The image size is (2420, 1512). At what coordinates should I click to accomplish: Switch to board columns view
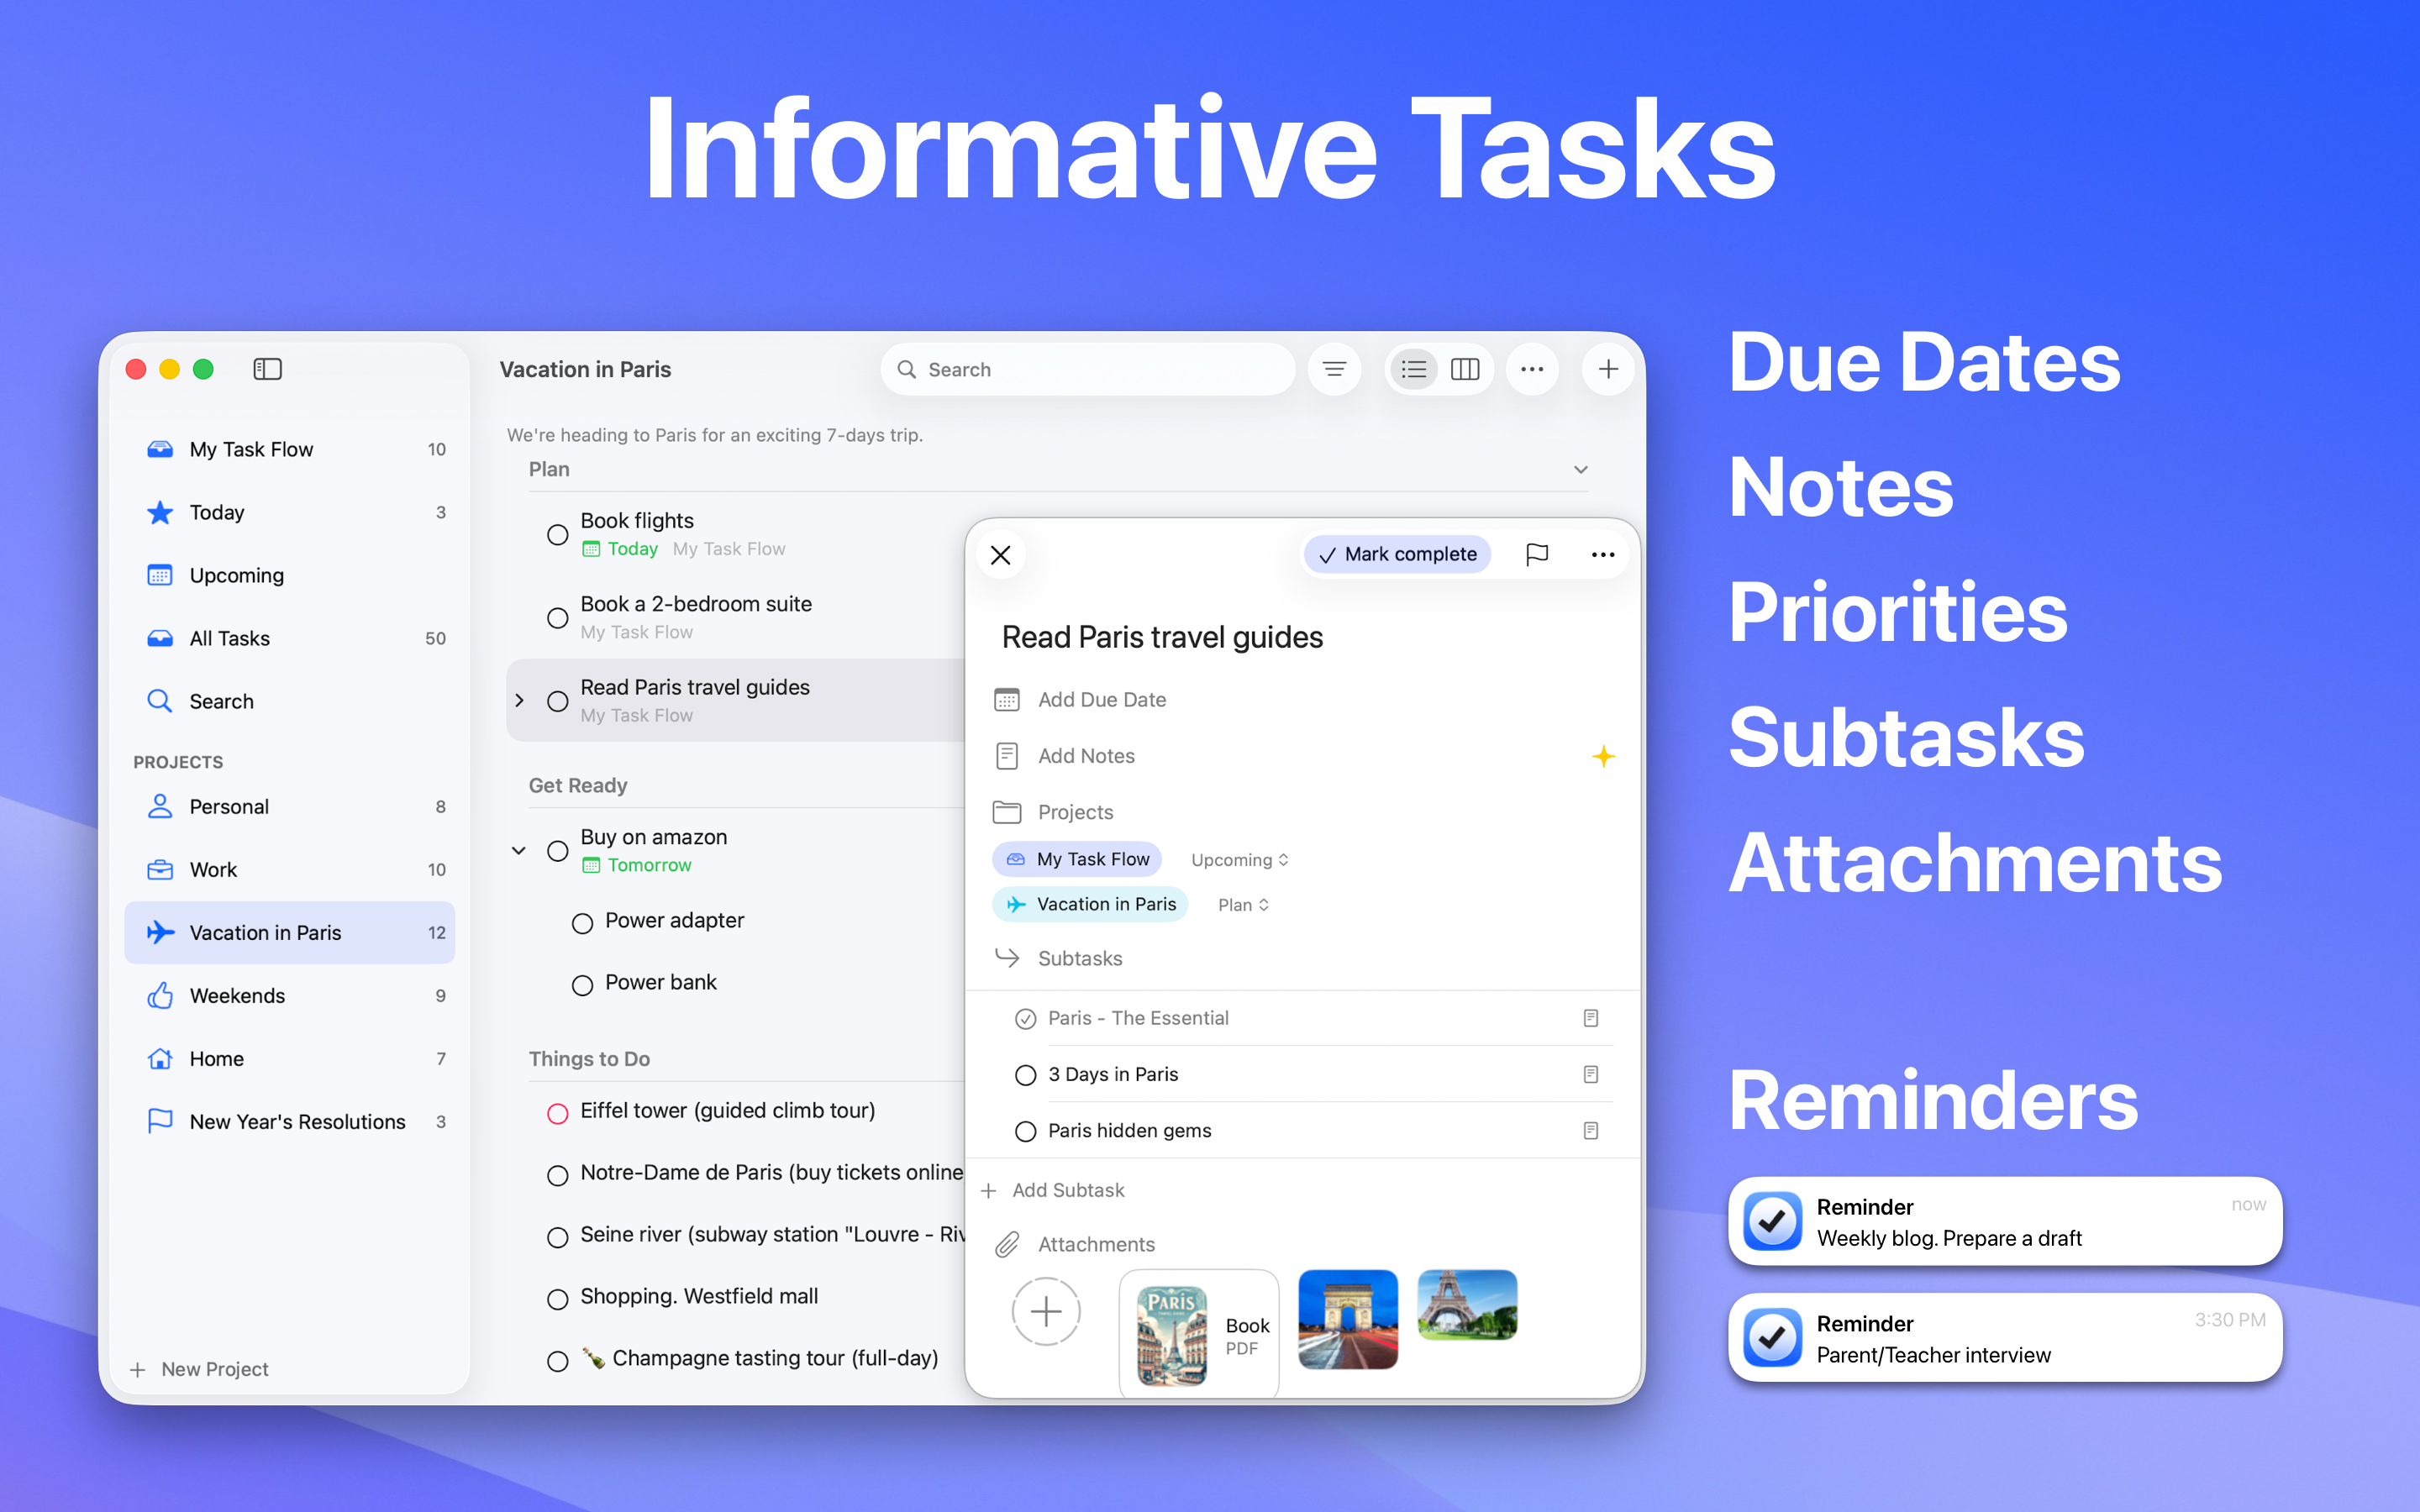[x=1465, y=369]
